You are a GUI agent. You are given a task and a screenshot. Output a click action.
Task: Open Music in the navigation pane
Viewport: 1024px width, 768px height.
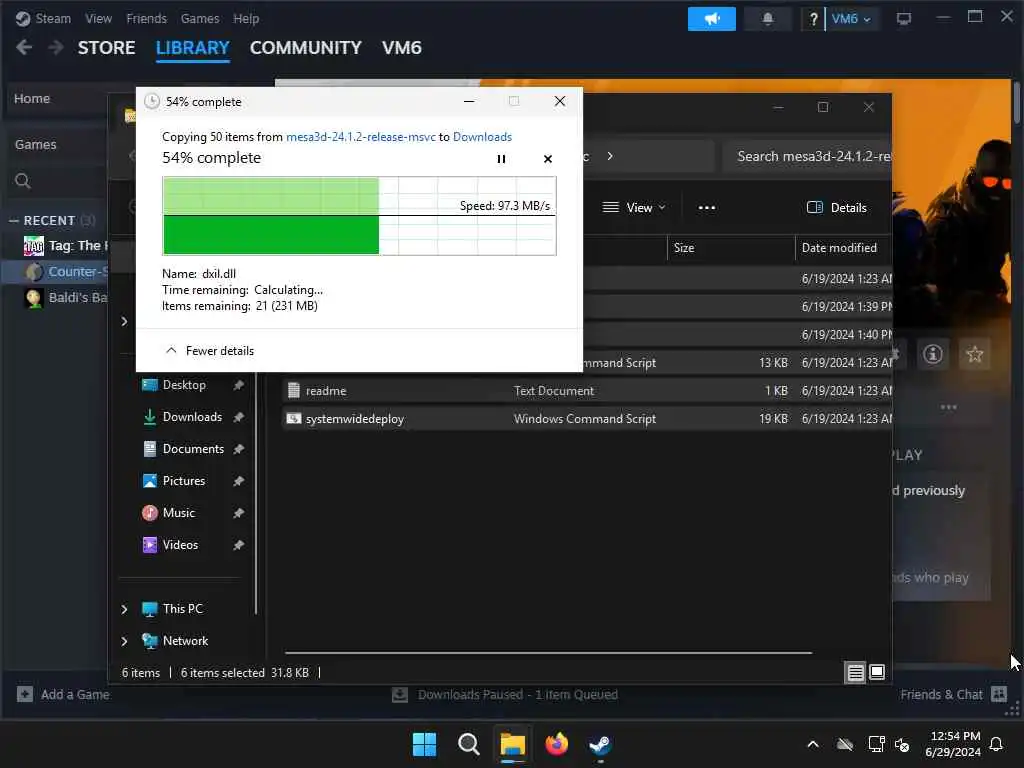pyautogui.click(x=178, y=513)
